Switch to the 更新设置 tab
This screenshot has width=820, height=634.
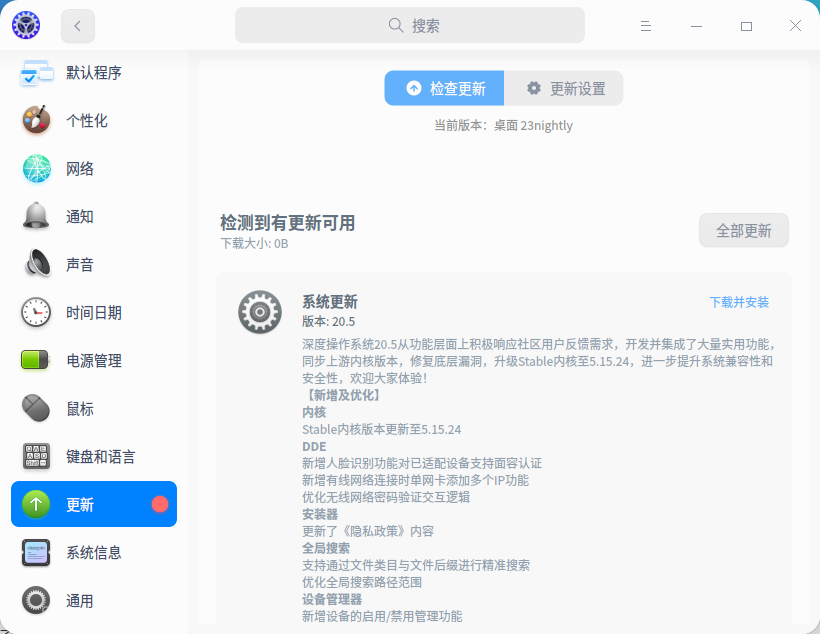[564, 88]
